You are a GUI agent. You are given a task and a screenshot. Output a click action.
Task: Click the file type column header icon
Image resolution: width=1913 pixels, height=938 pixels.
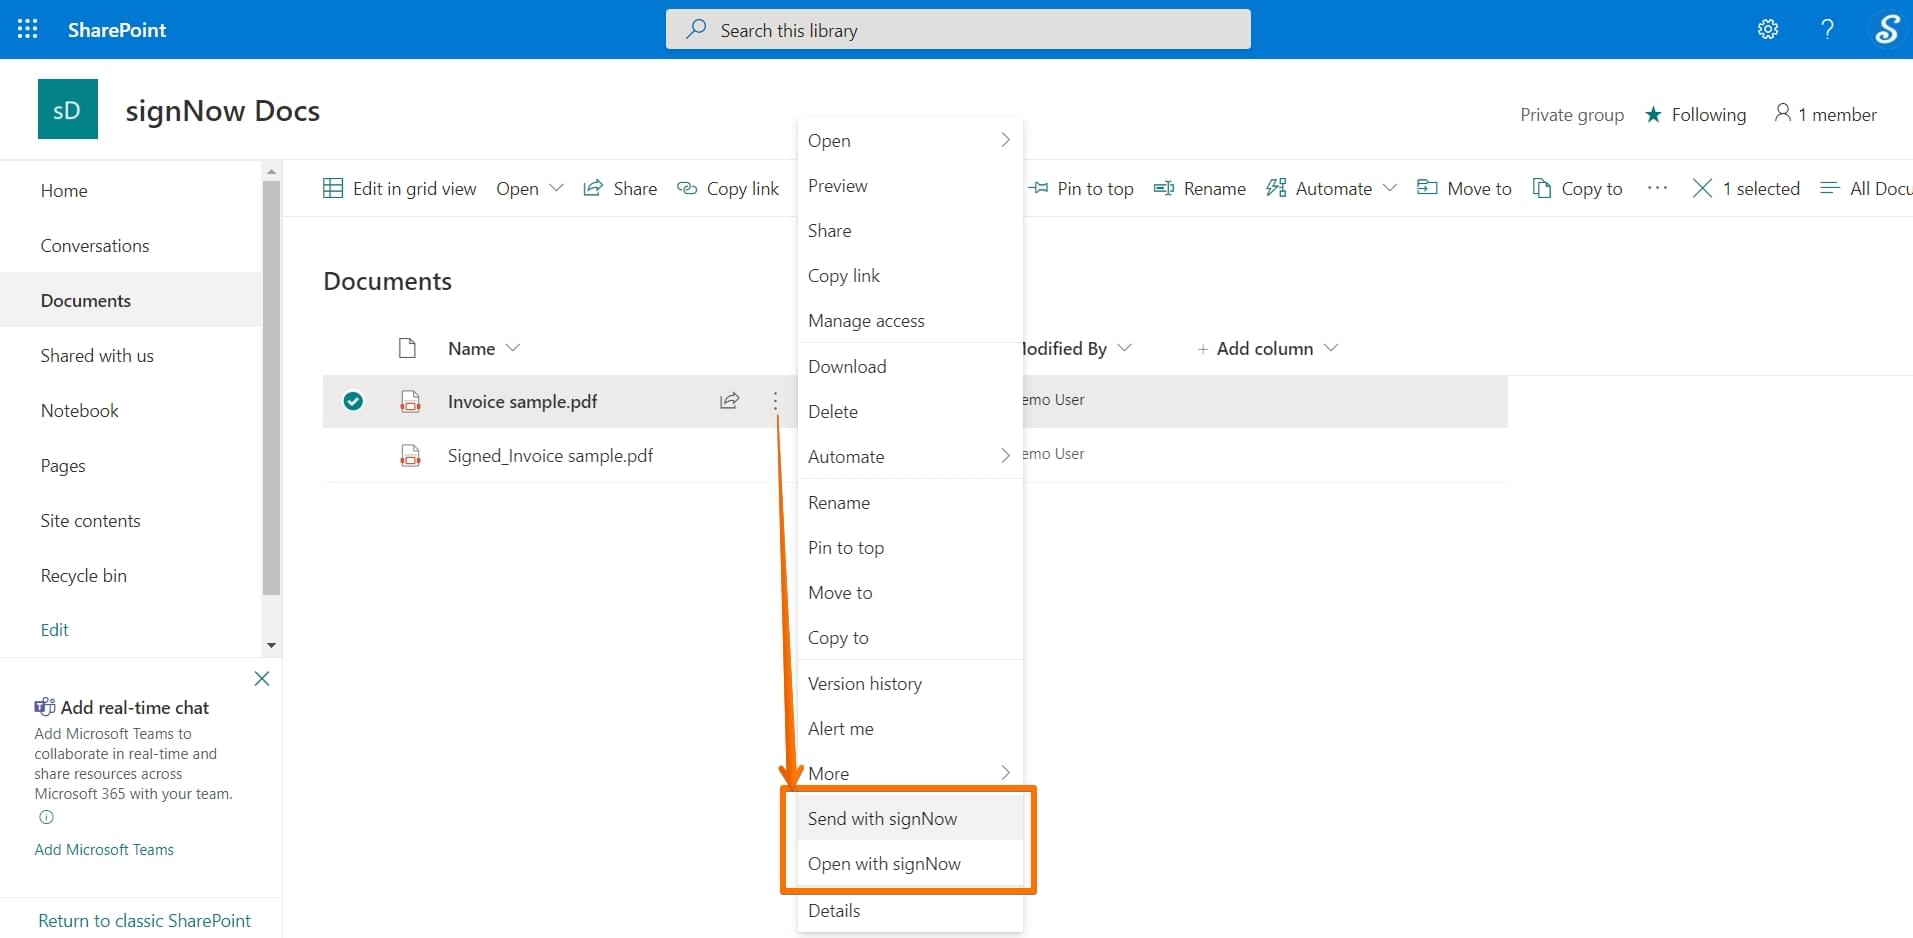click(407, 348)
